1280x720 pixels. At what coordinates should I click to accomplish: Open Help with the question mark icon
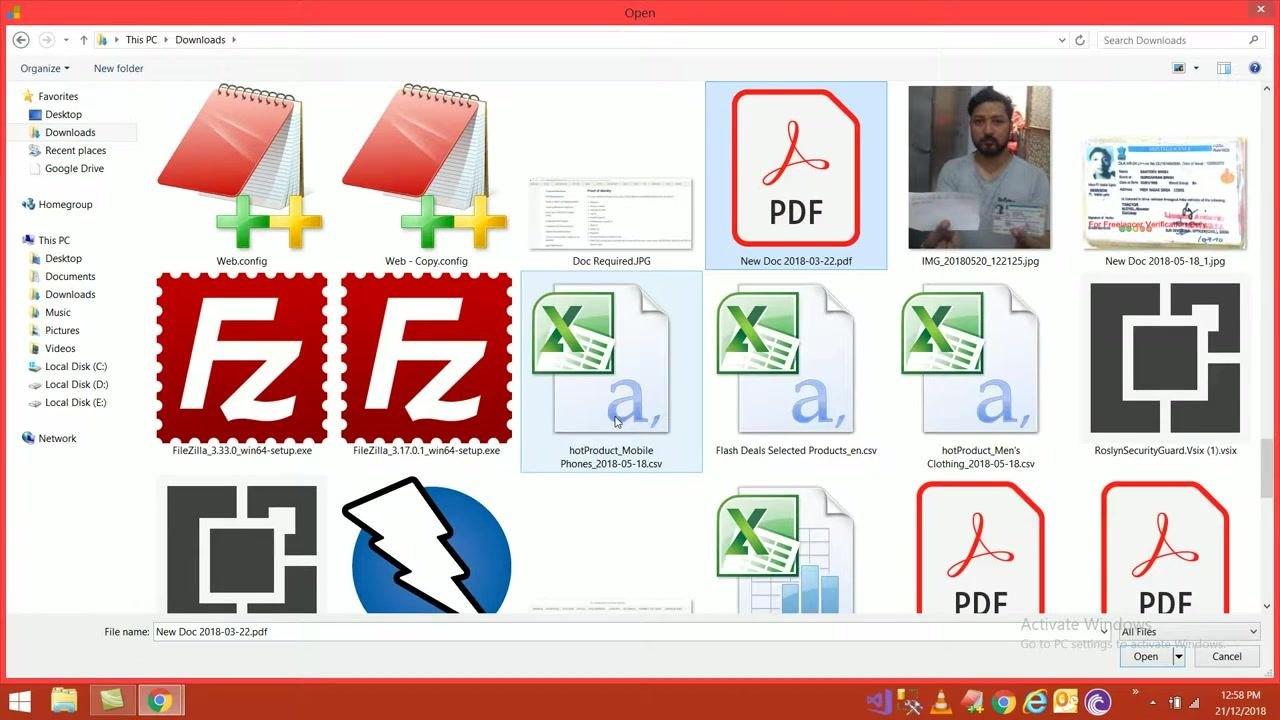[1255, 68]
